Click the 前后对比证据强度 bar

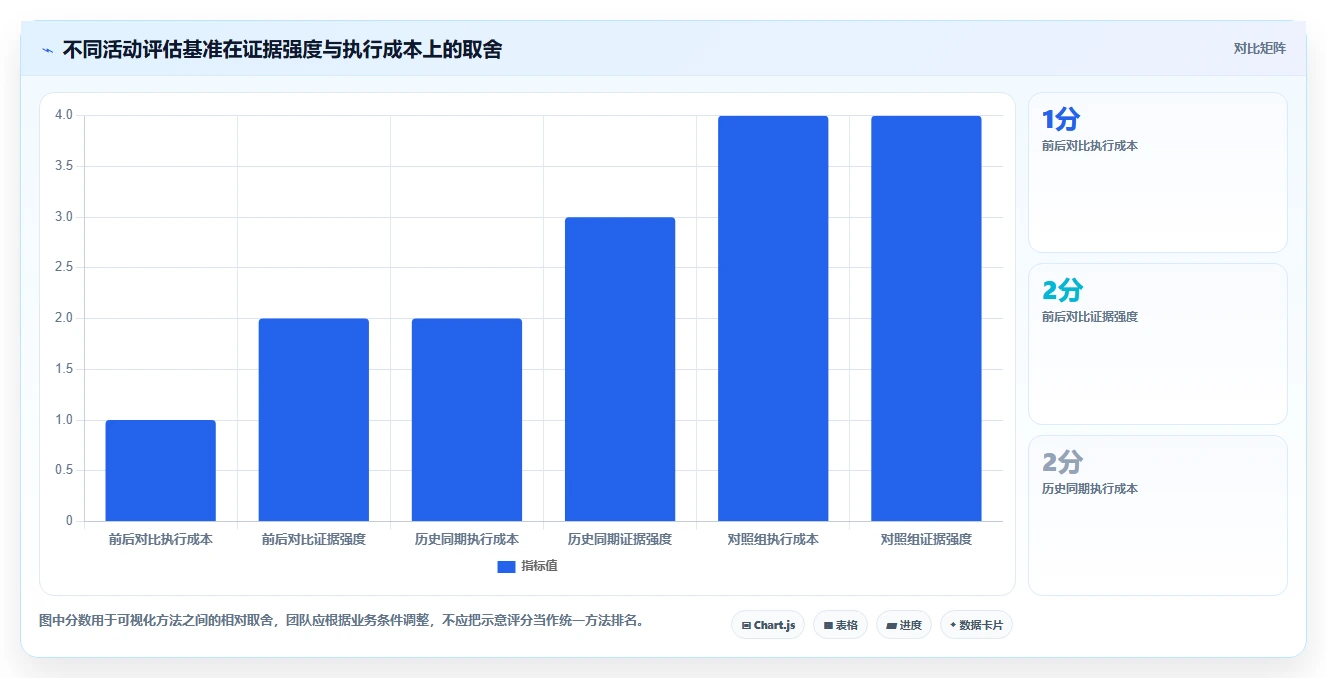click(x=314, y=420)
